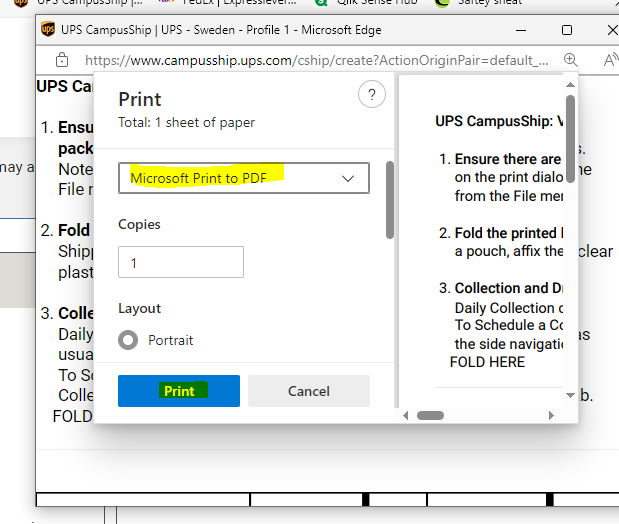Click the Qlik Sense green tab icon
The height and width of the screenshot is (524, 619).
(322, 2)
